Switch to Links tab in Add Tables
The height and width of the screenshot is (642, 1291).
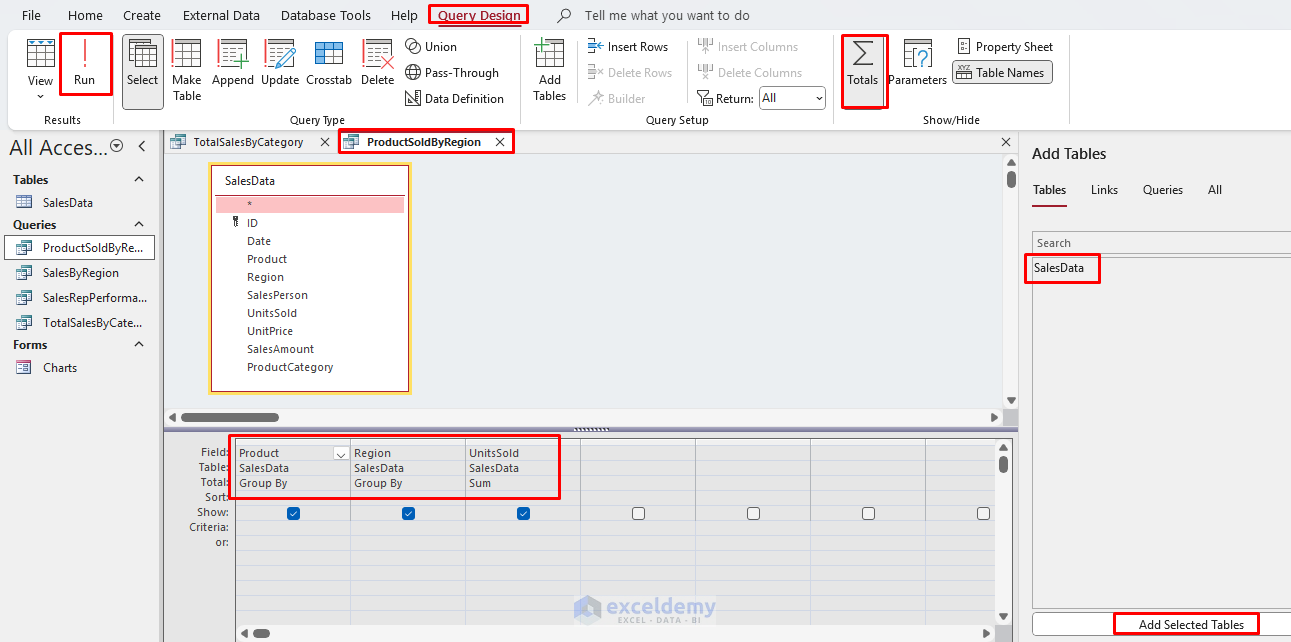[x=1104, y=190]
